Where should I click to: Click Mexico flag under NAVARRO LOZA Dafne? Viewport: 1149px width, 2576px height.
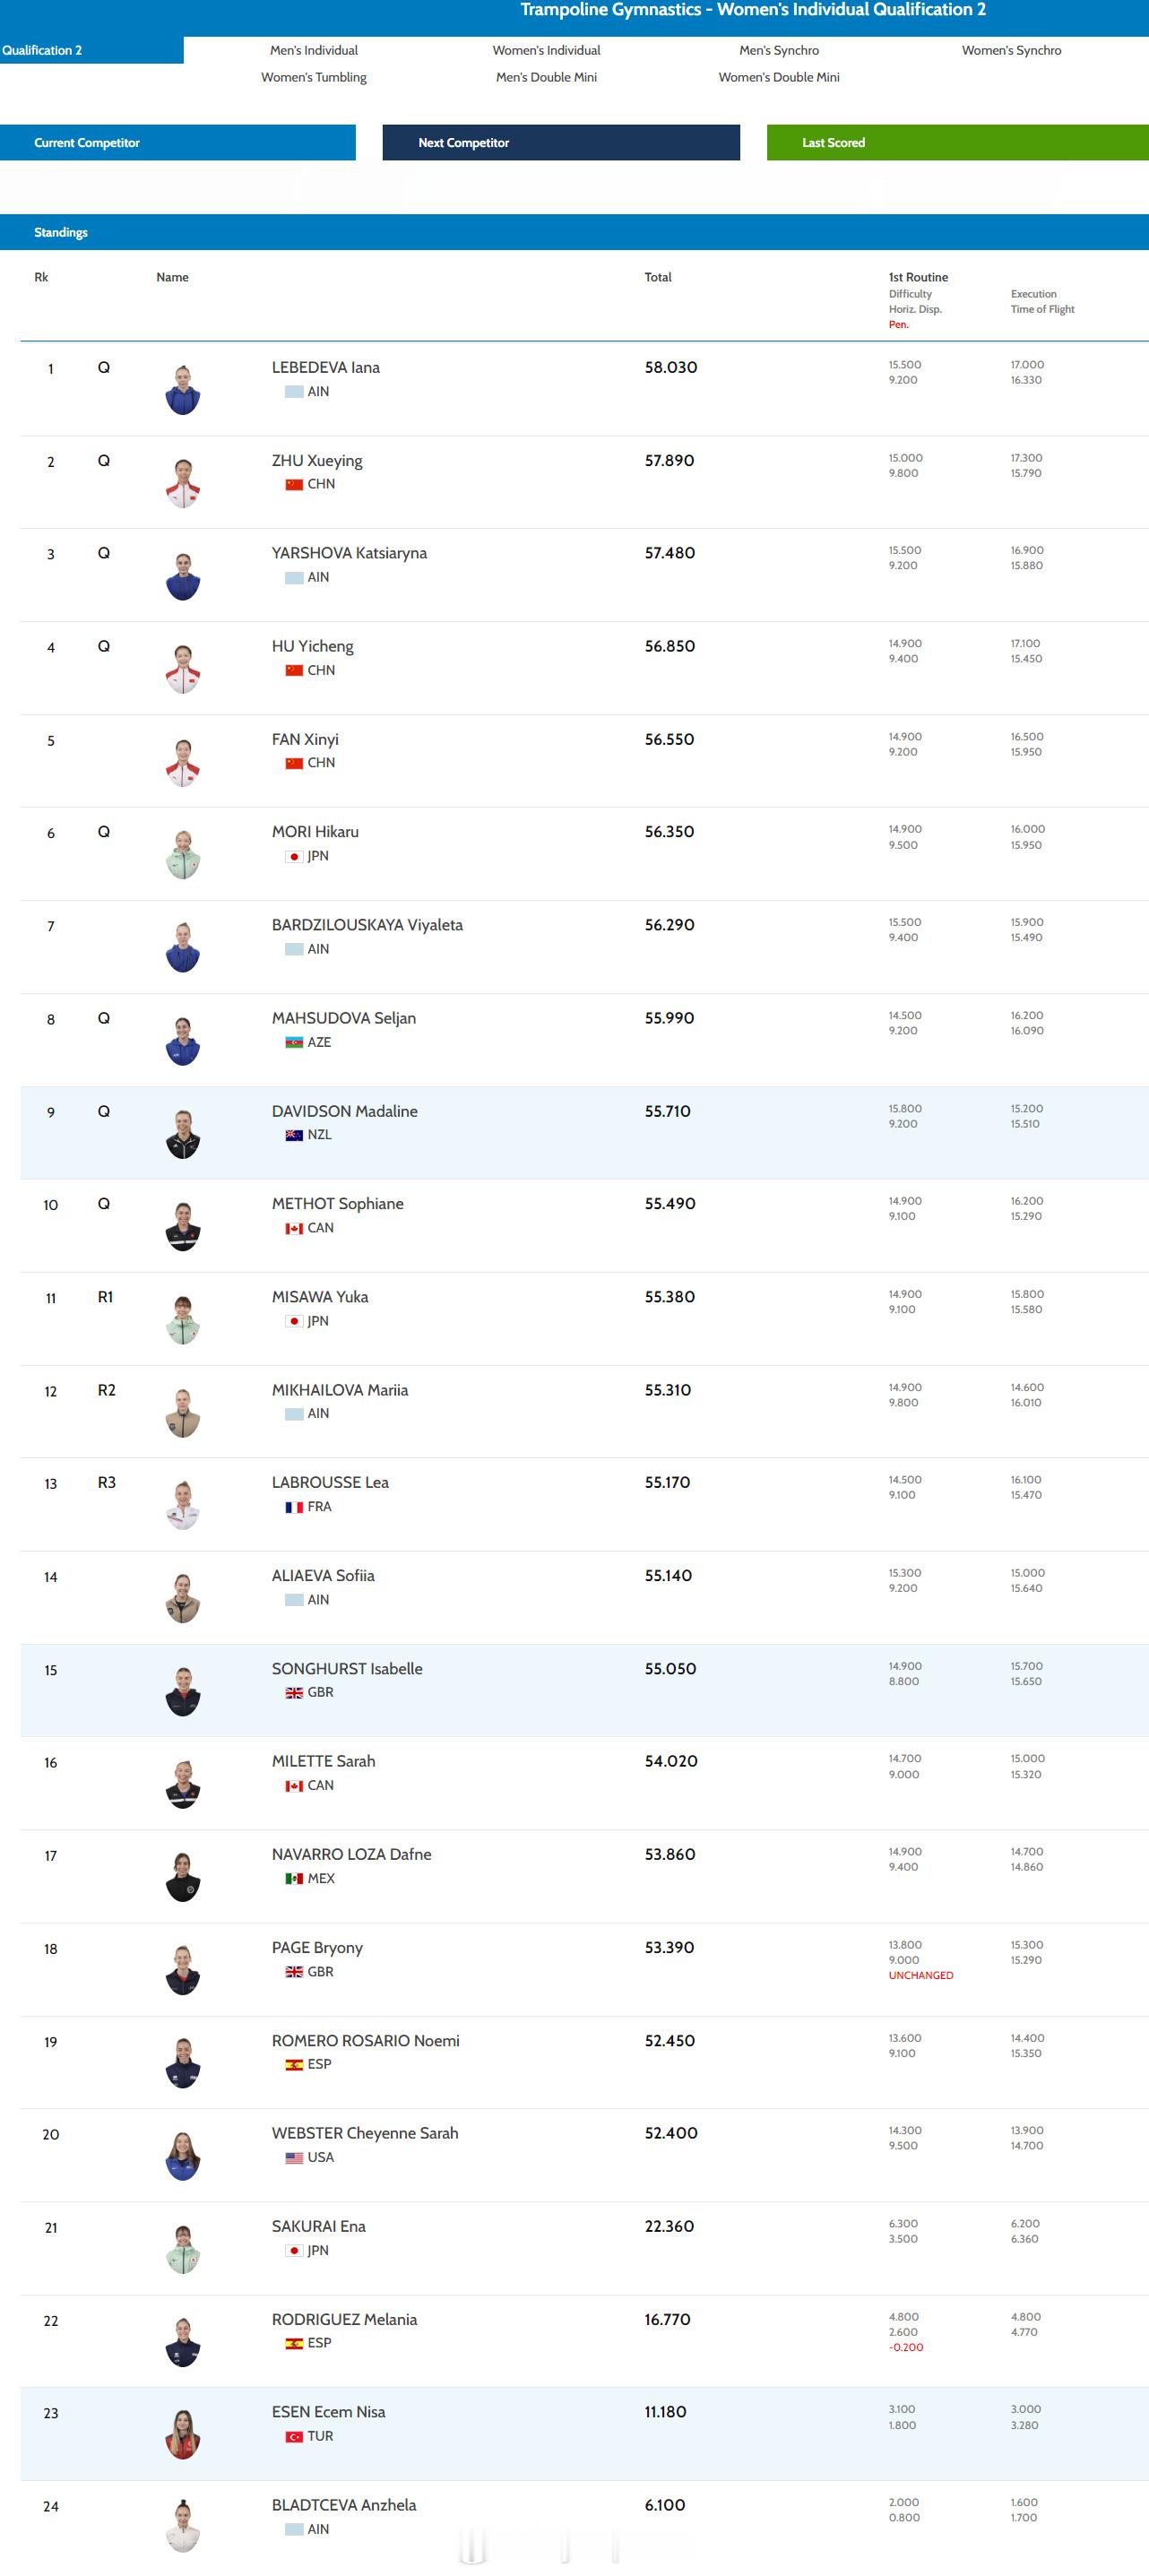click(x=294, y=1879)
